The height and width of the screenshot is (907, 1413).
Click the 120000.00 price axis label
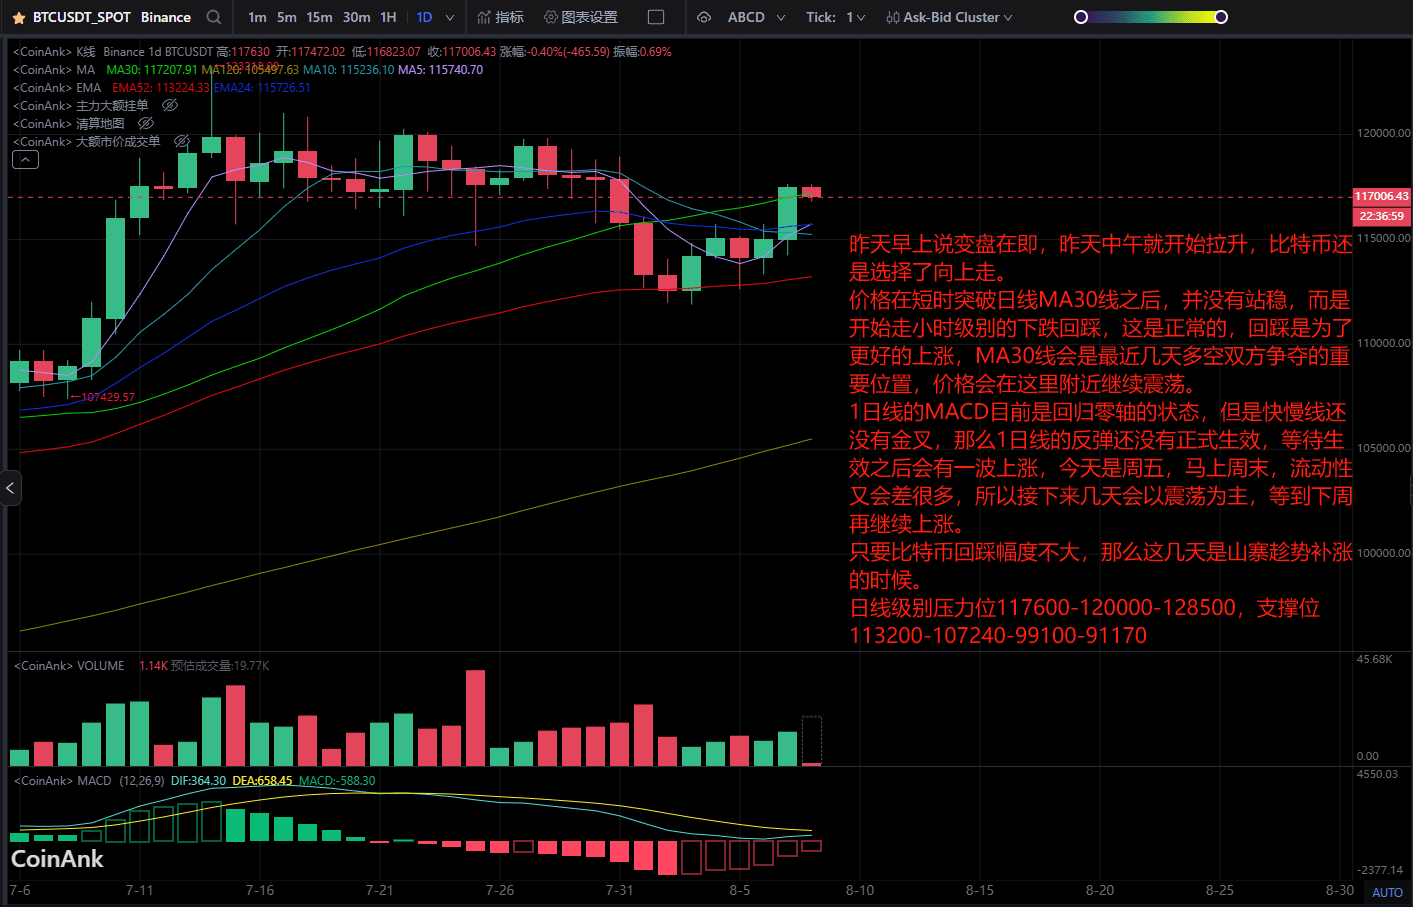click(1383, 133)
